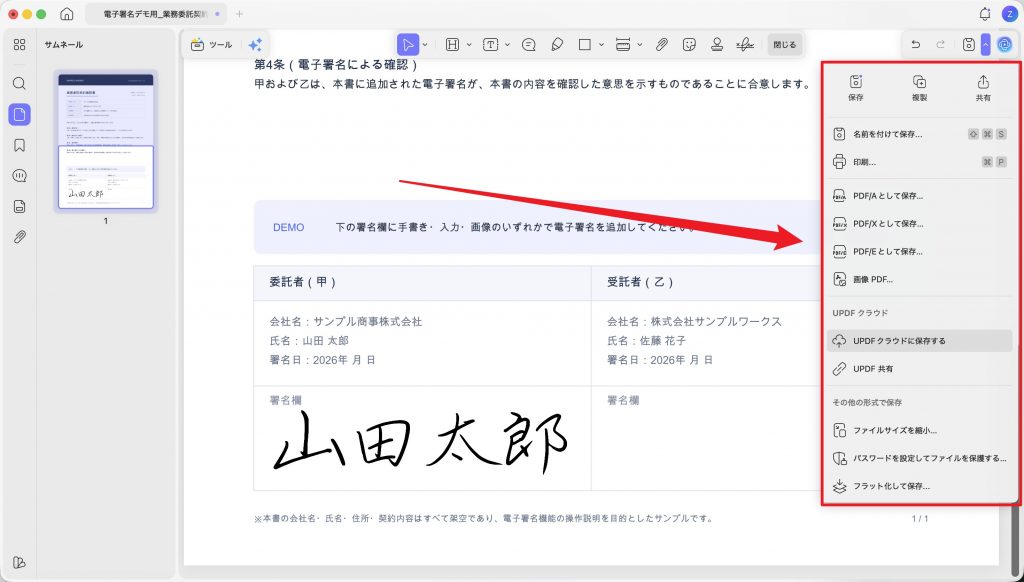Image resolution: width=1024 pixels, height=582 pixels.
Task: Open the search panel in the sidebar
Action: click(x=20, y=84)
